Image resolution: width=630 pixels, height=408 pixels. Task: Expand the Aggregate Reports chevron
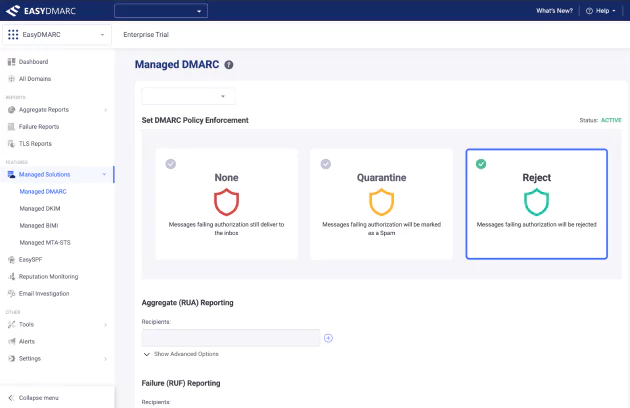coord(105,110)
